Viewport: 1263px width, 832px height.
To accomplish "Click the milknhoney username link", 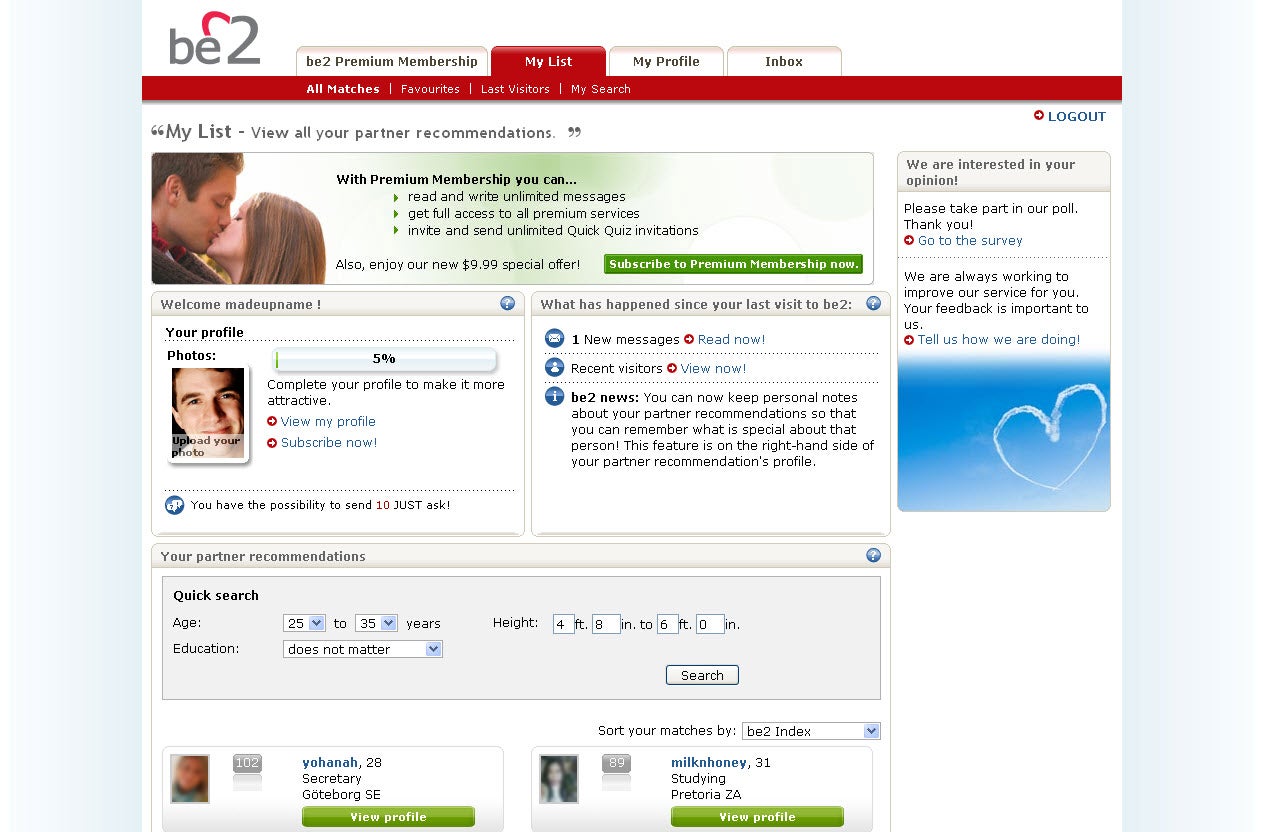I will [x=709, y=762].
